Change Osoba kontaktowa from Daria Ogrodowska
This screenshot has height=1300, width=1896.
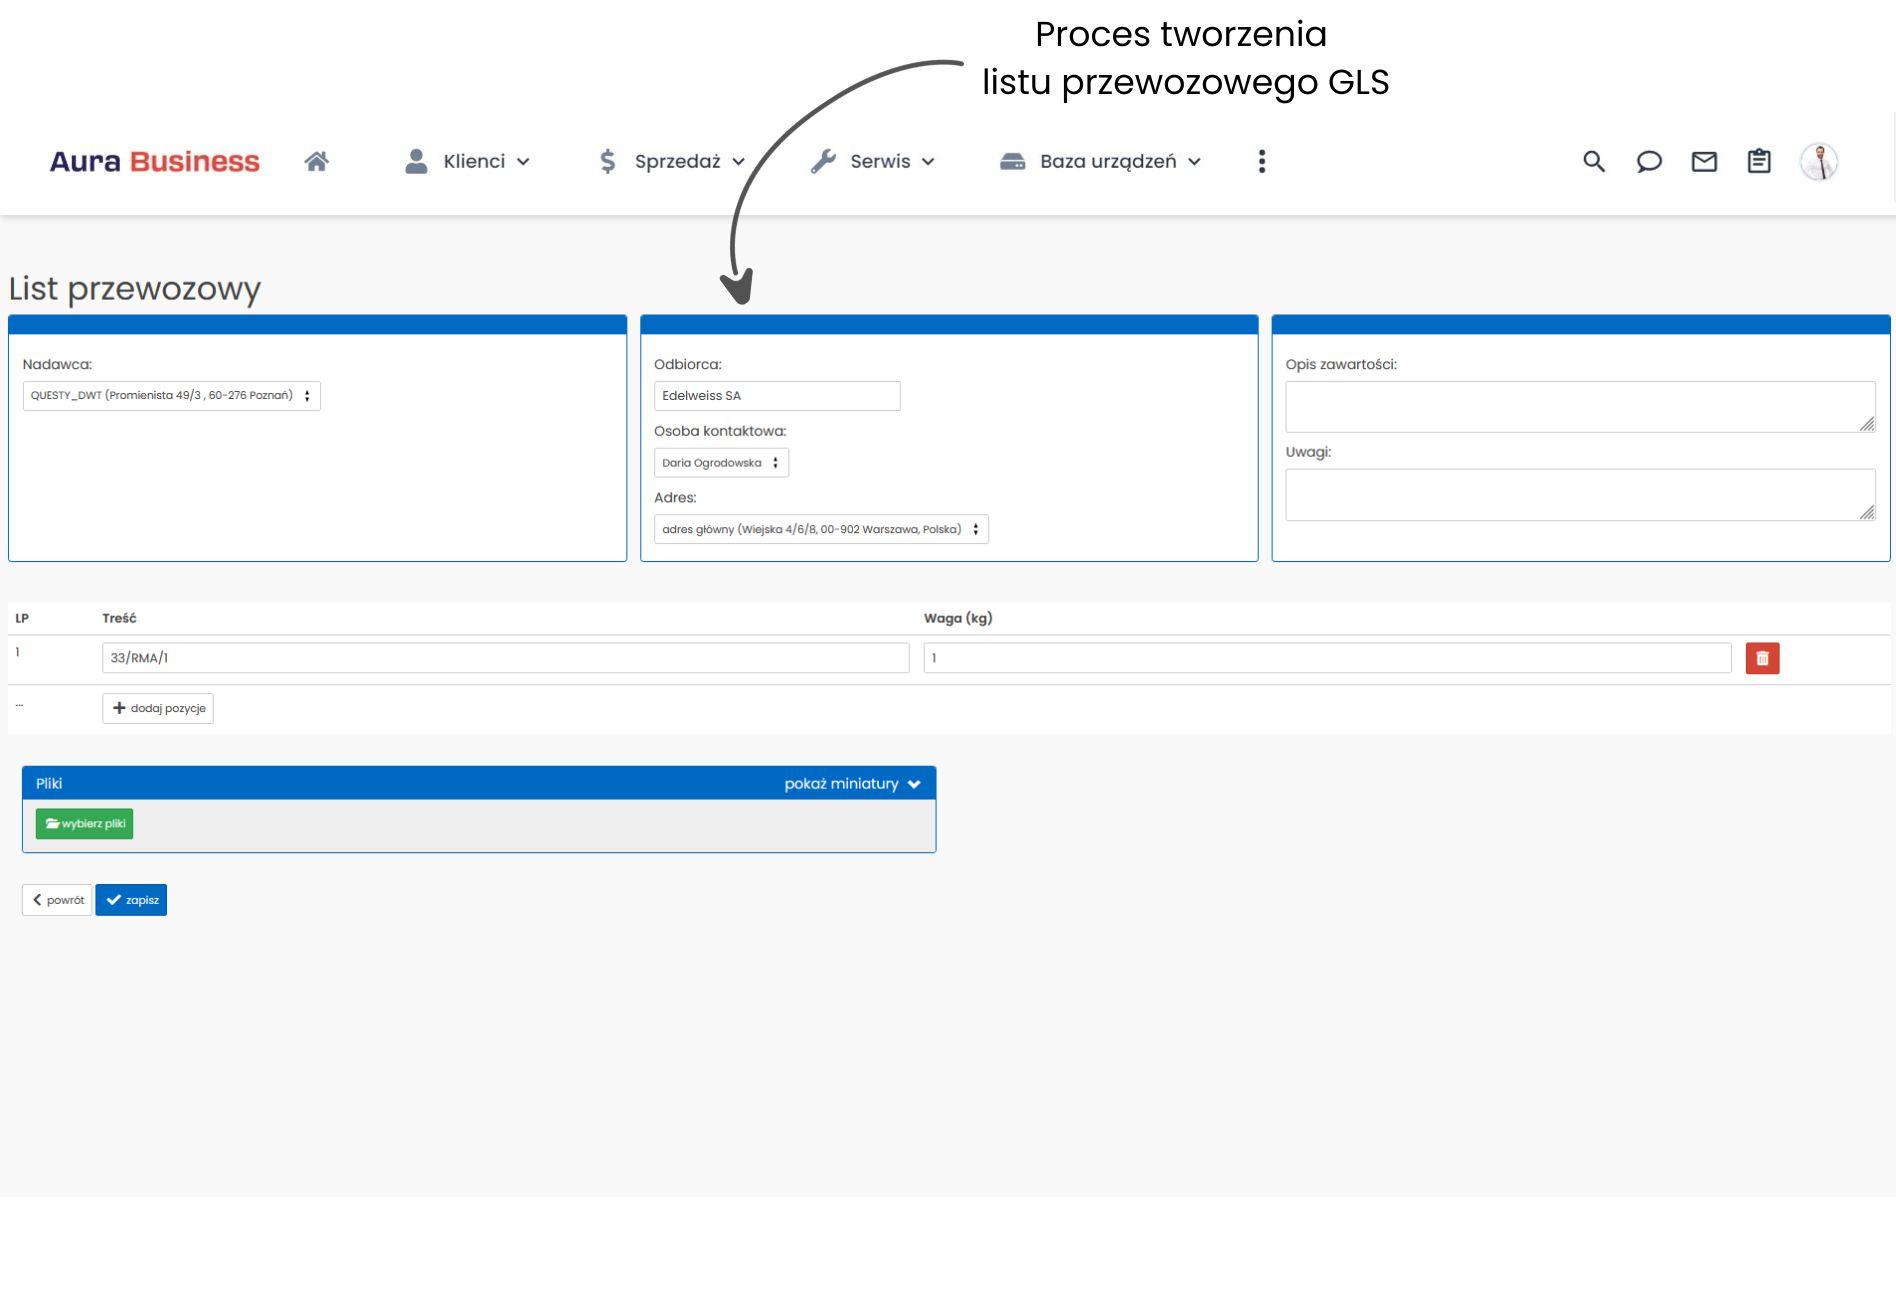(720, 462)
